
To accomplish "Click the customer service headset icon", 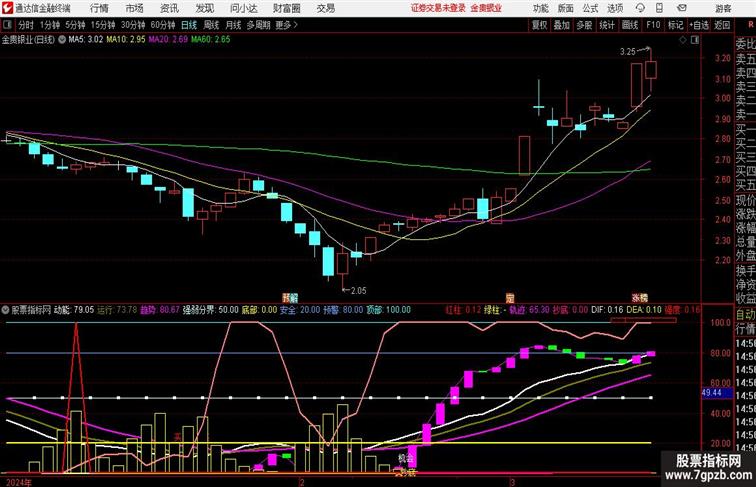I will [x=640, y=8].
